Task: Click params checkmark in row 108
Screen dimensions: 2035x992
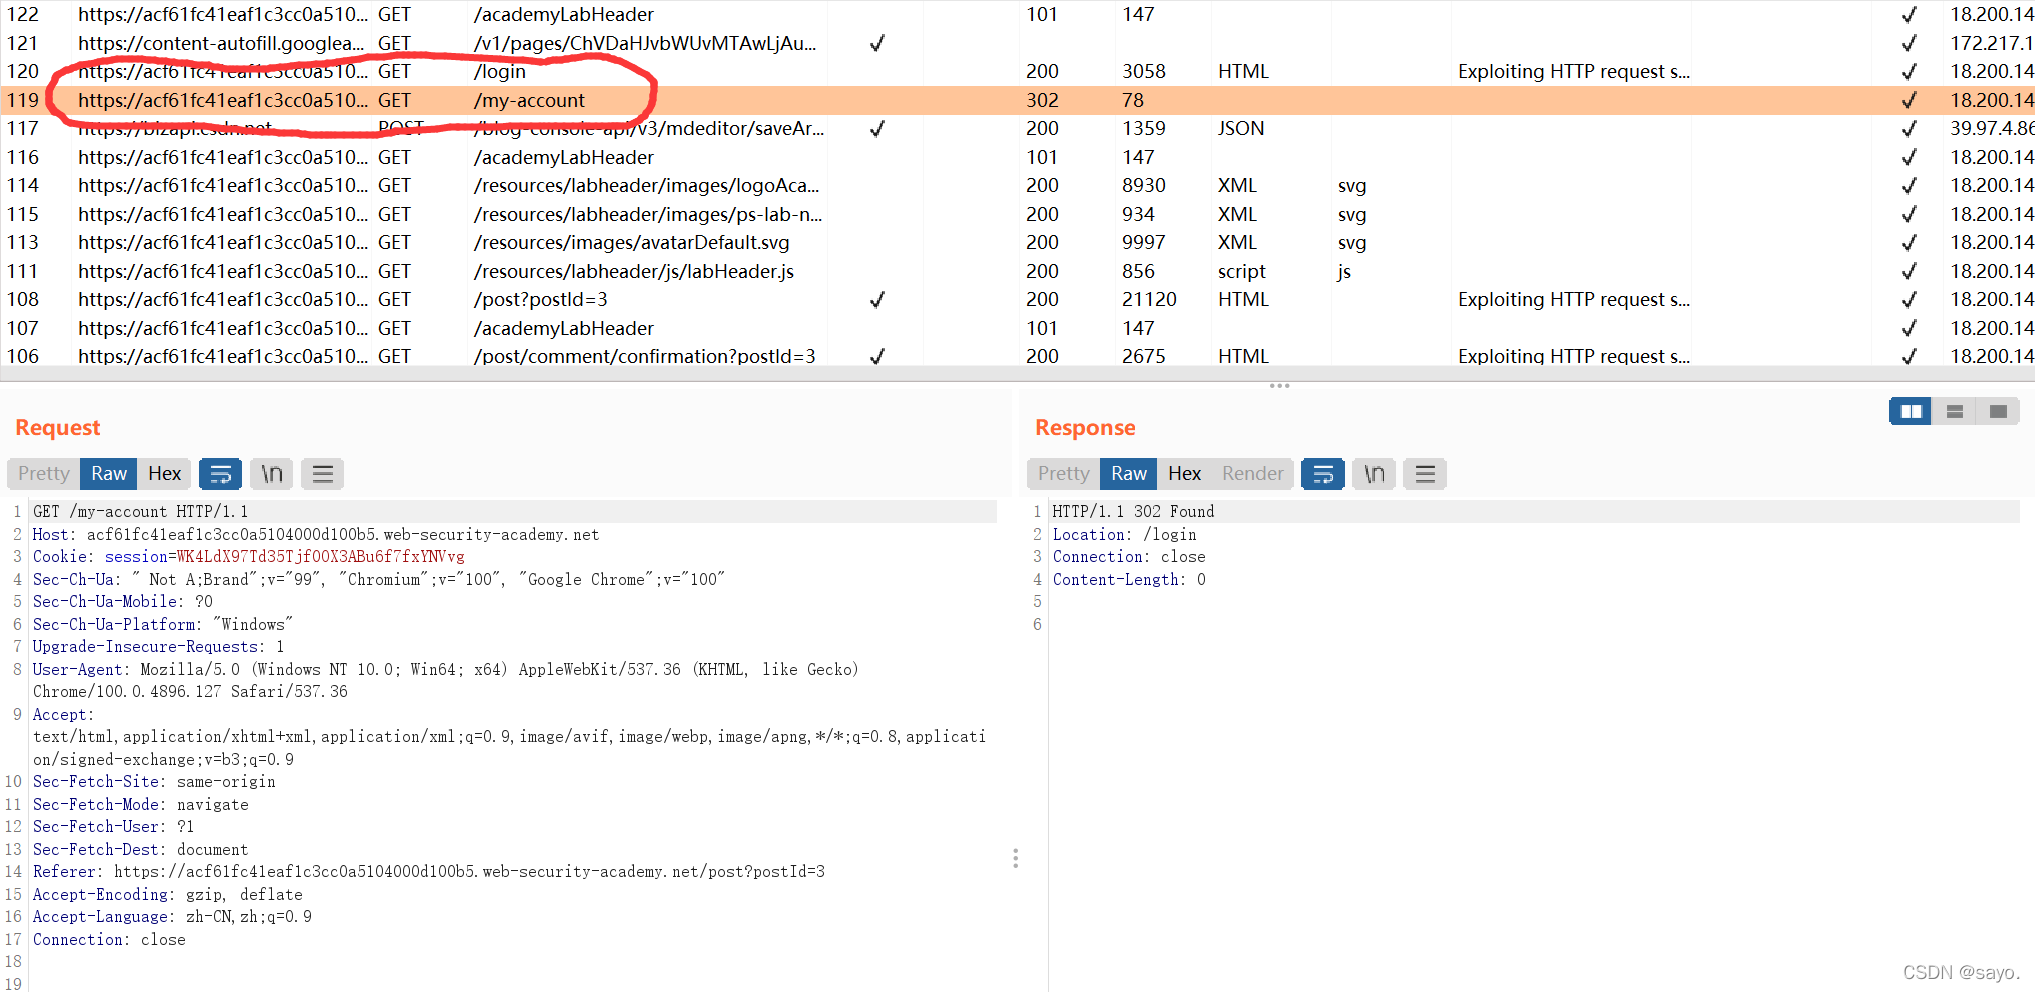Action: coord(877,299)
